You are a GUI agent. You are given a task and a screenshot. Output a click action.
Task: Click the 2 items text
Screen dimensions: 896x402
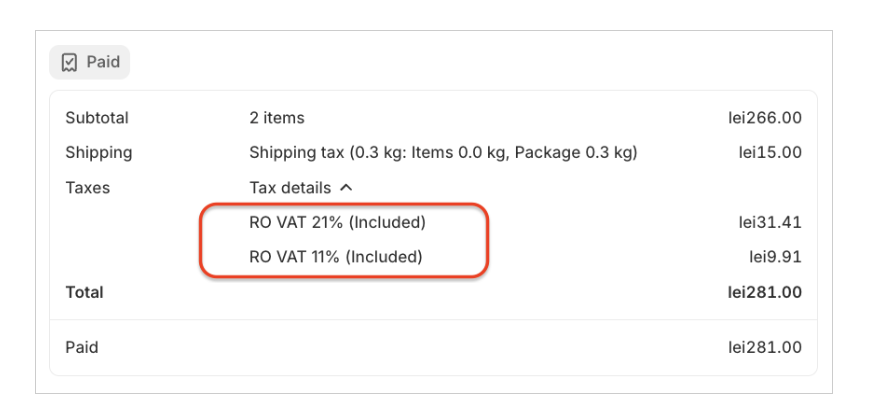pyautogui.click(x=277, y=118)
